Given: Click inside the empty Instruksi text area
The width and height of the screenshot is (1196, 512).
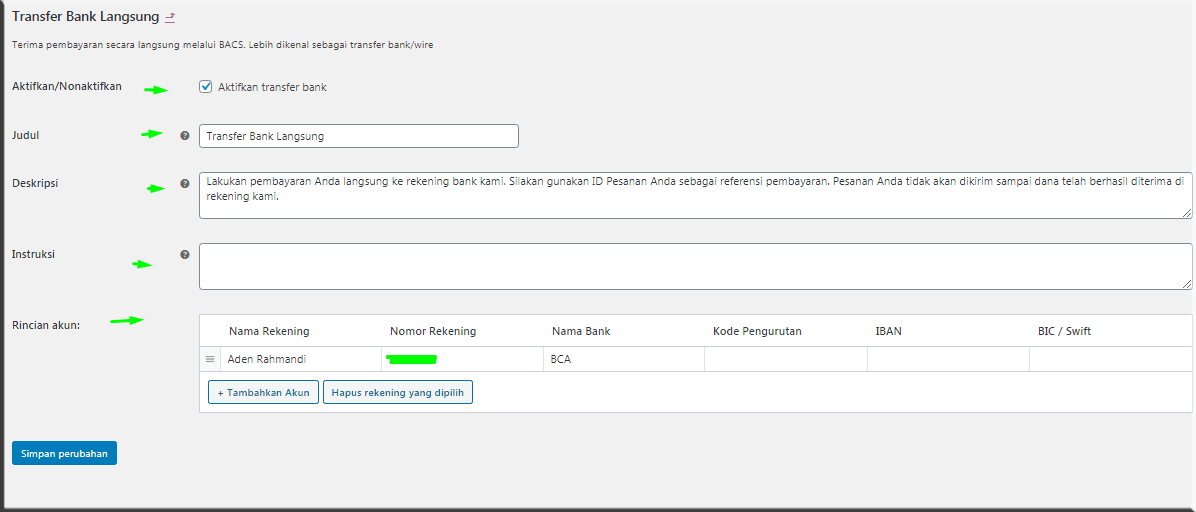Looking at the screenshot, I should point(695,266).
